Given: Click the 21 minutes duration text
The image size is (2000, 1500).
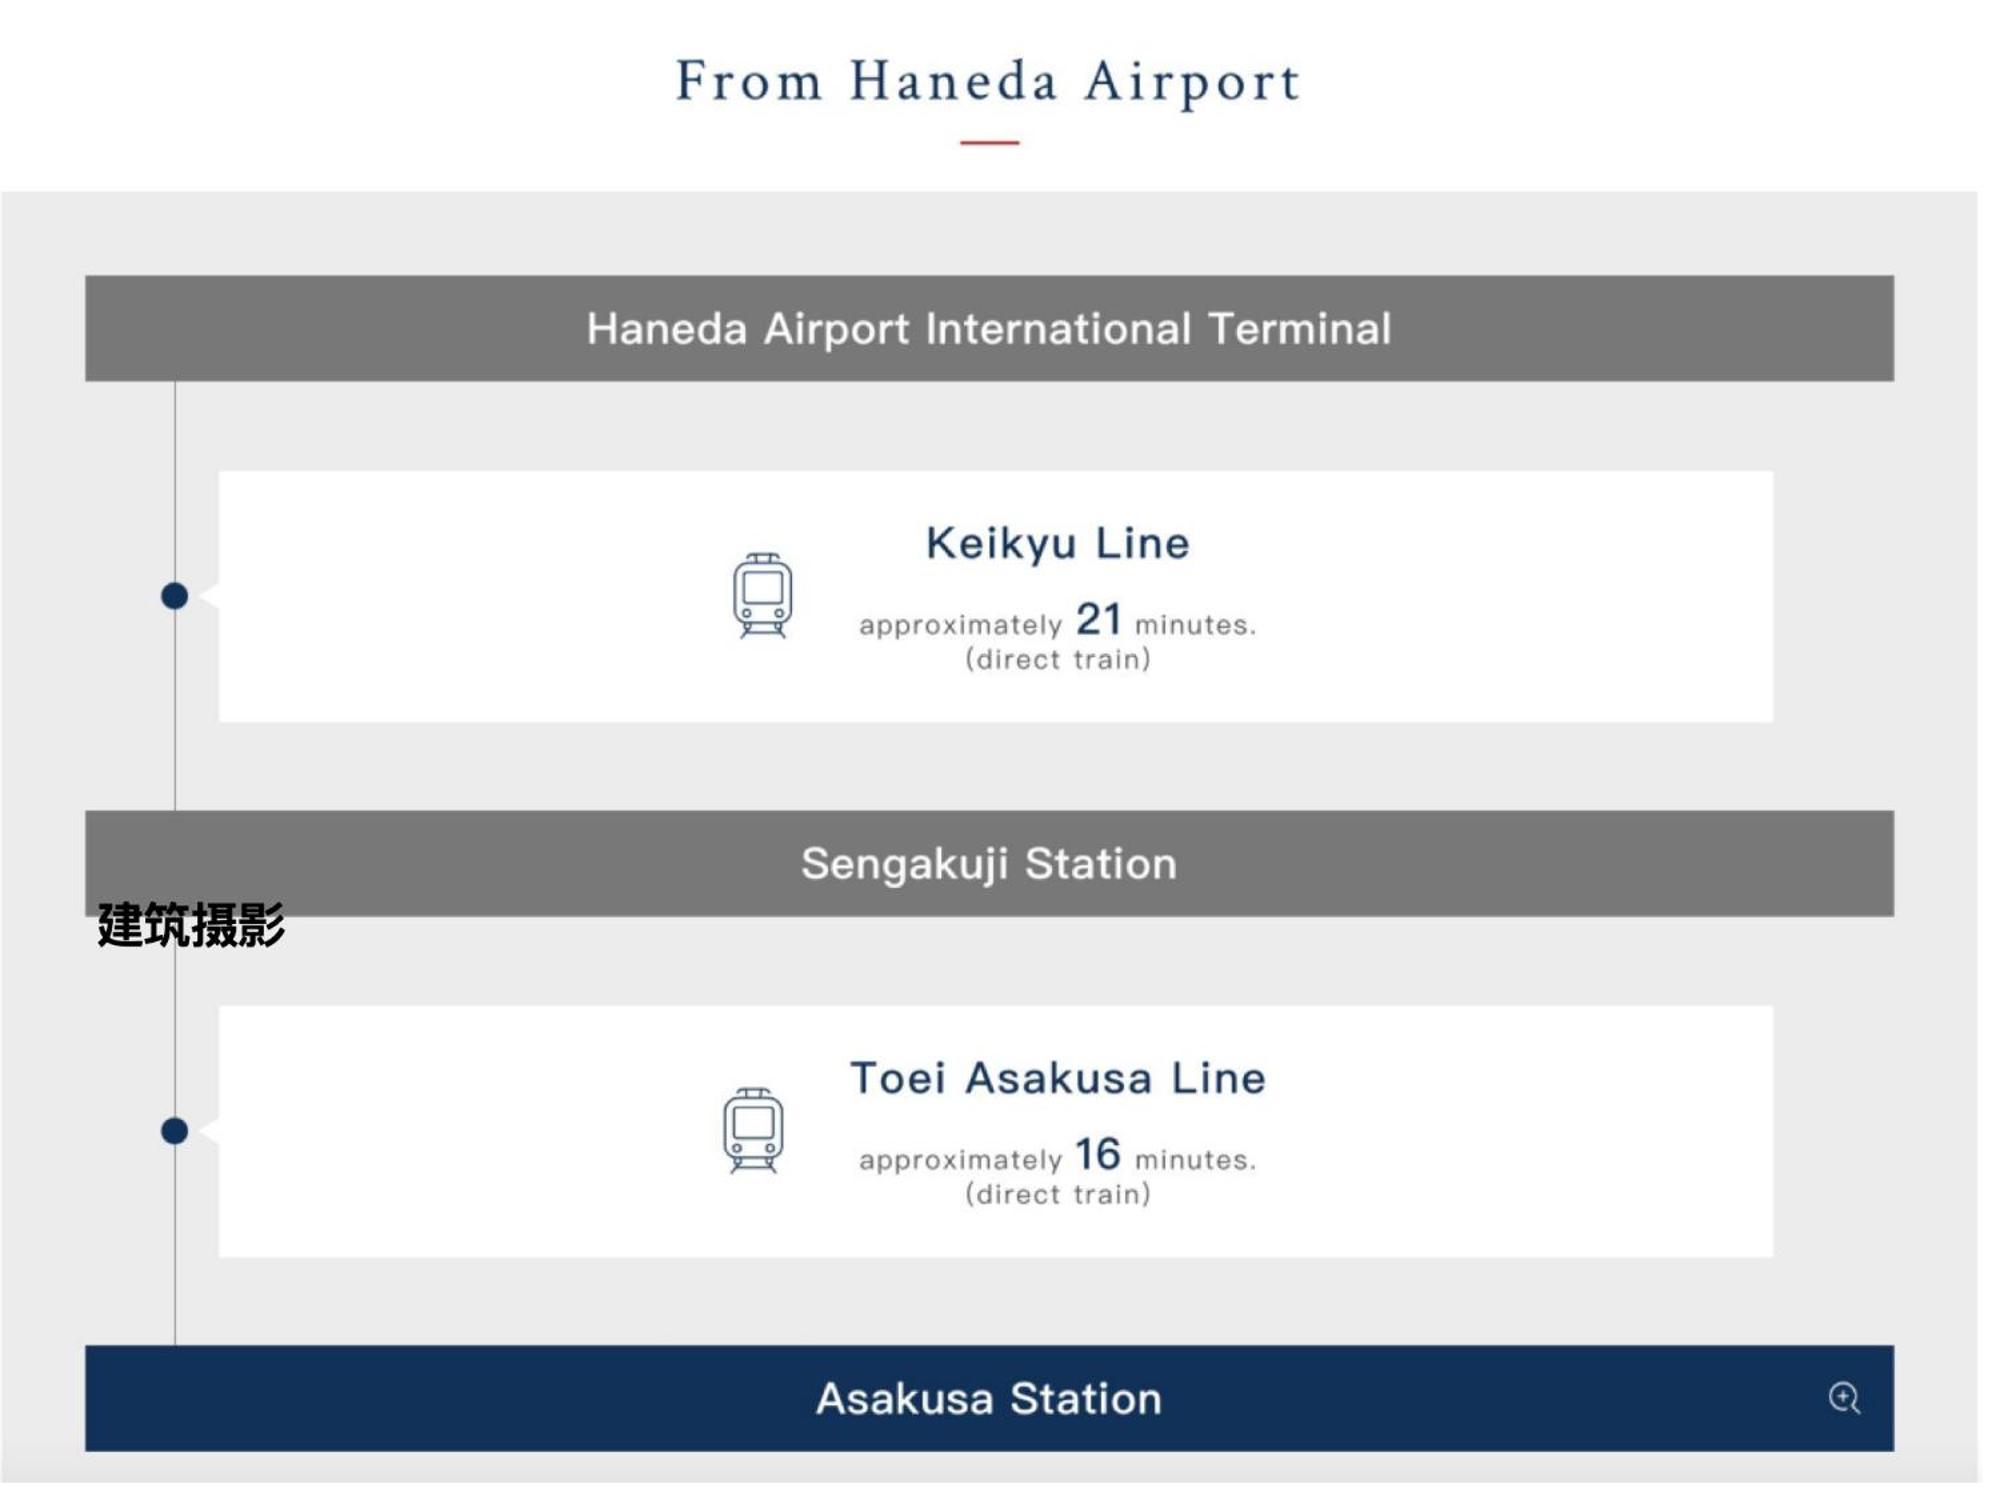Looking at the screenshot, I should coord(1098,620).
